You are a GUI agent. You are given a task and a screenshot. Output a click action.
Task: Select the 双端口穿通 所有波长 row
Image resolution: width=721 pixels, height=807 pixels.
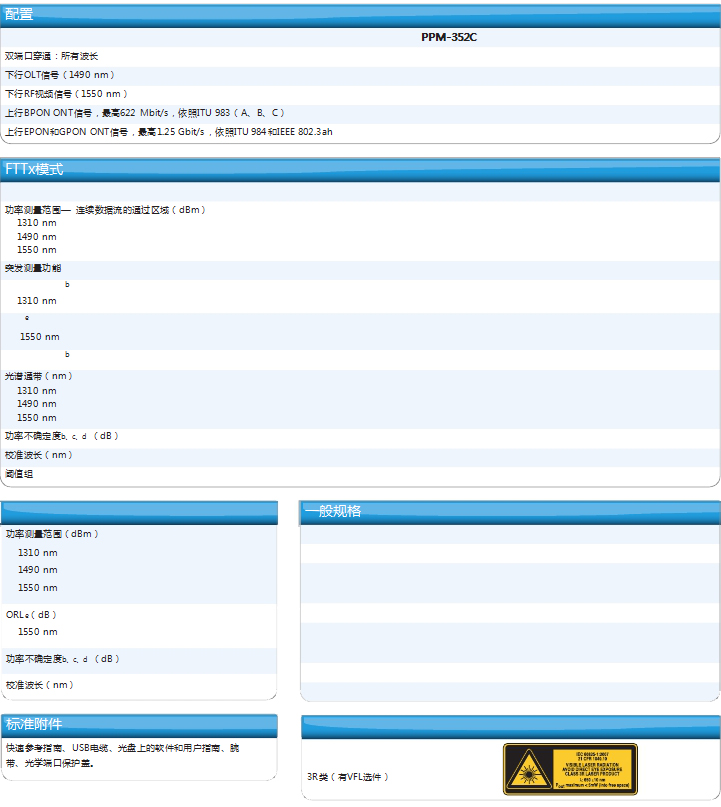(52, 56)
